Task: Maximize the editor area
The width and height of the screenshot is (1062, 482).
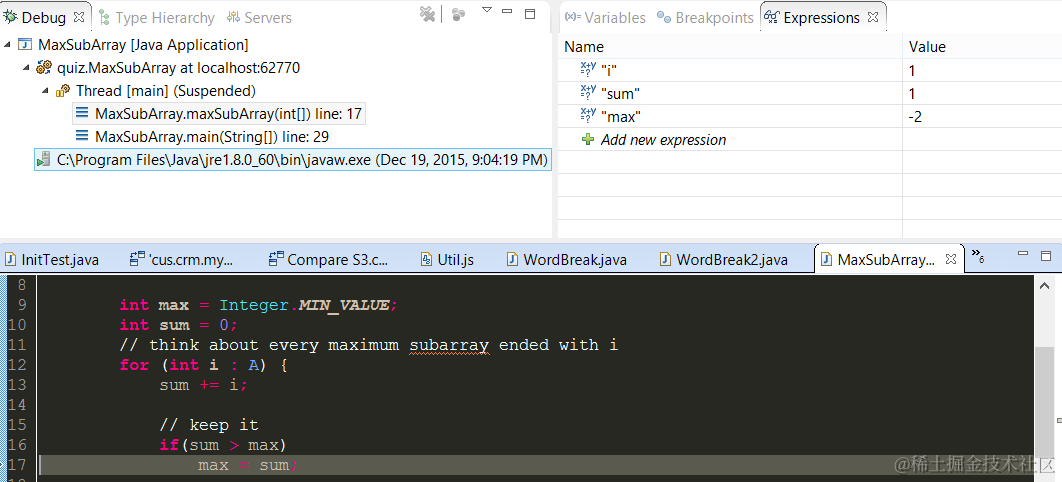Action: [x=1046, y=256]
